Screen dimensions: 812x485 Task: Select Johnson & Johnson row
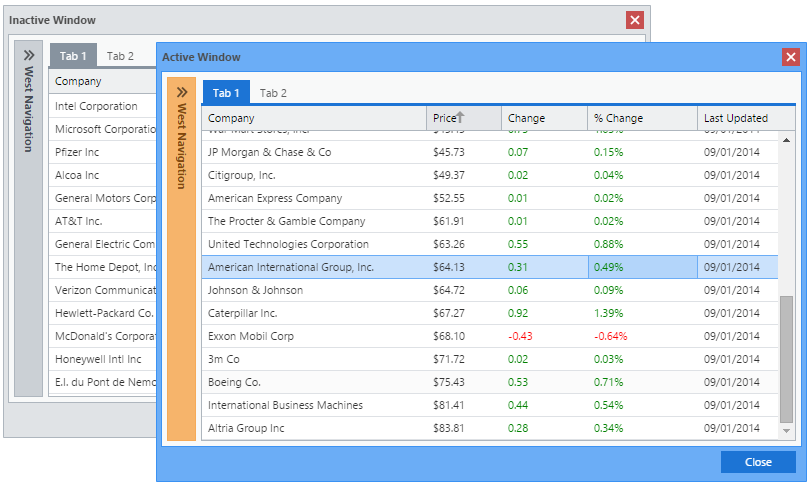pos(490,290)
